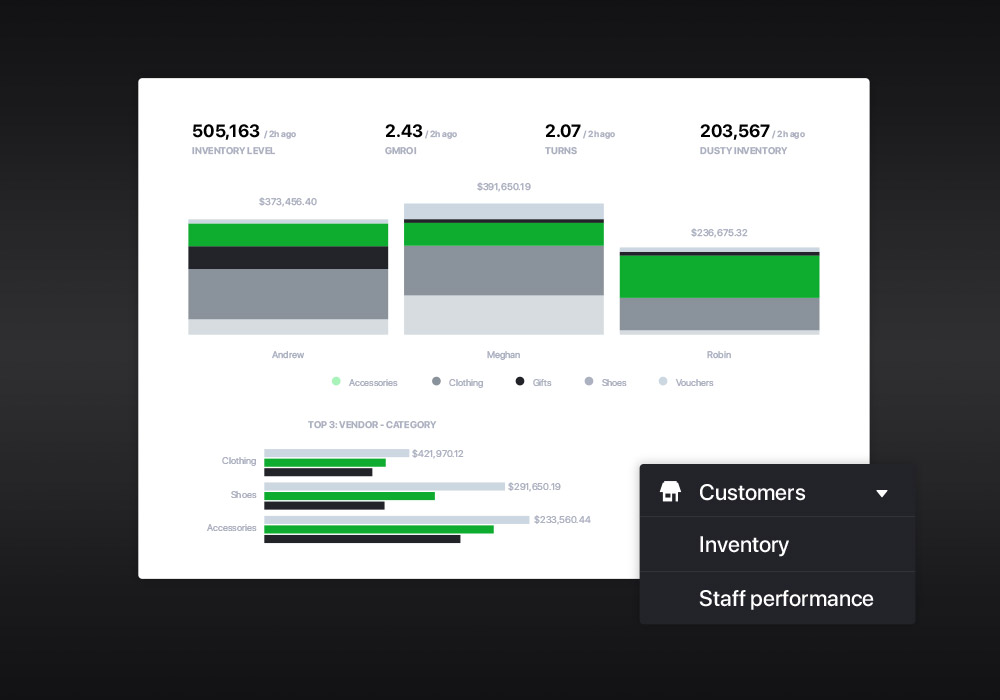This screenshot has height=700, width=1000.
Task: Open the 2.07 Turns metric
Action: (x=580, y=139)
